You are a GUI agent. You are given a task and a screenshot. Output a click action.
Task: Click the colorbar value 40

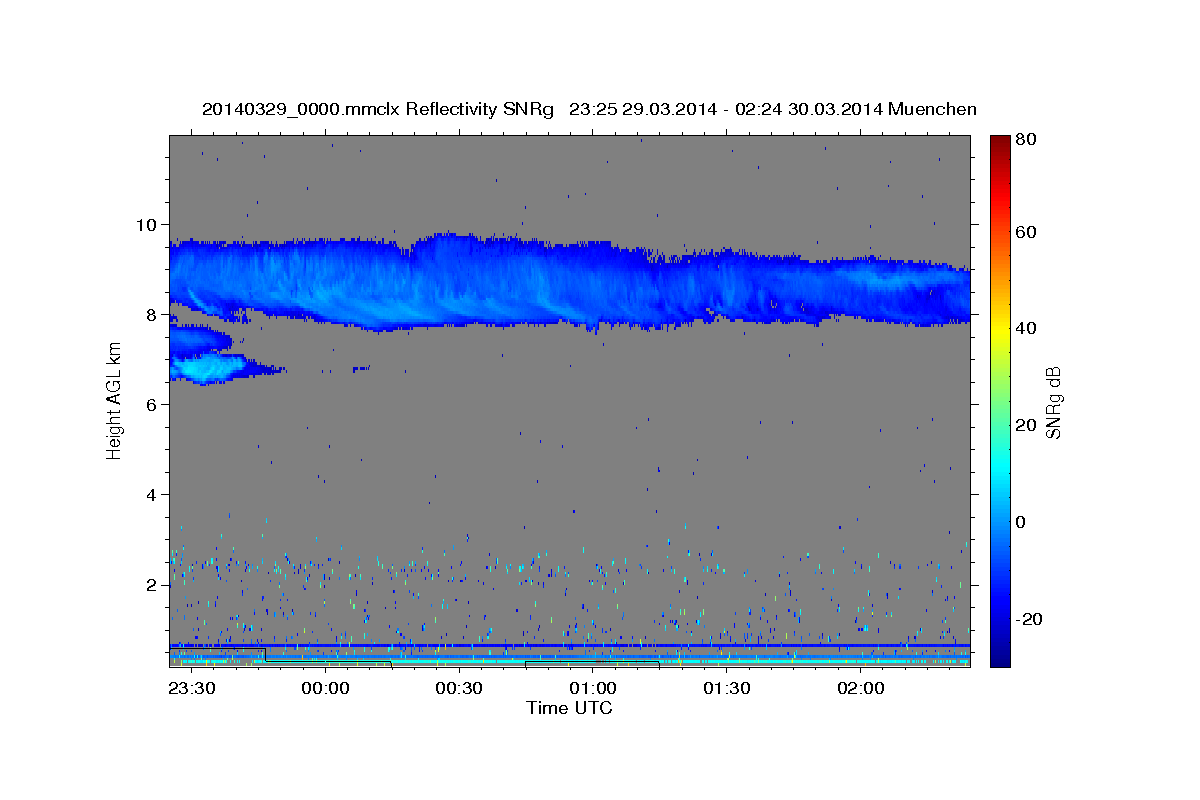1026,328
